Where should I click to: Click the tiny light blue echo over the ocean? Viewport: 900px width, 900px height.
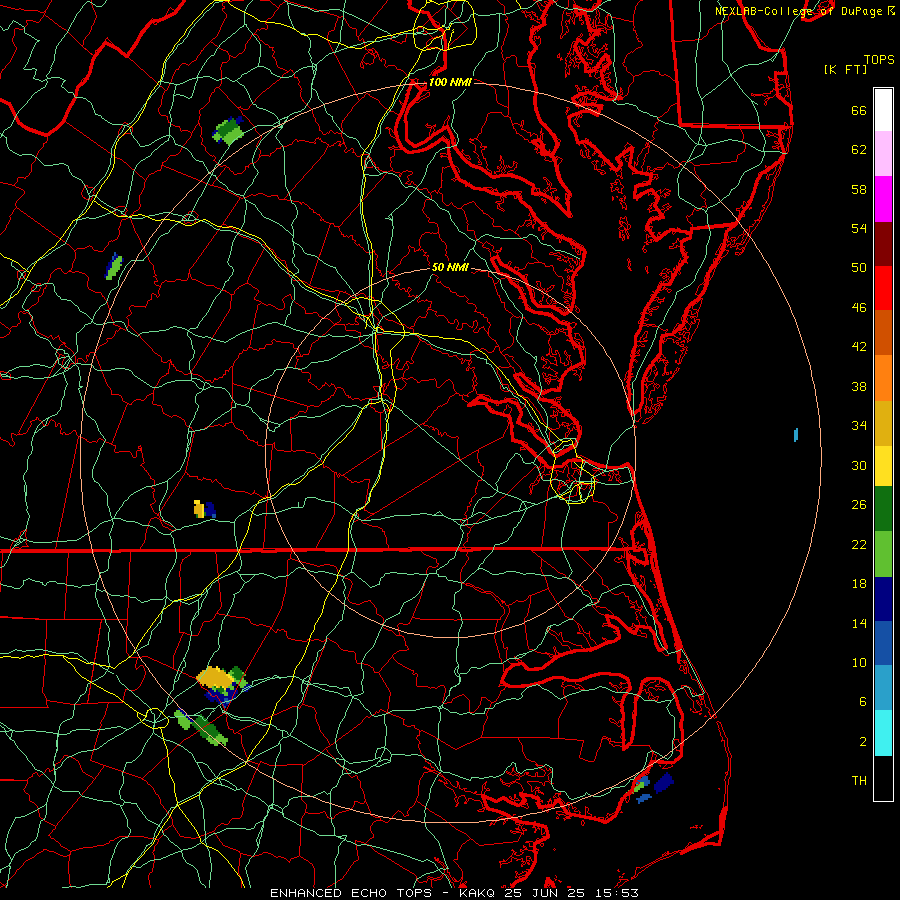[796, 435]
